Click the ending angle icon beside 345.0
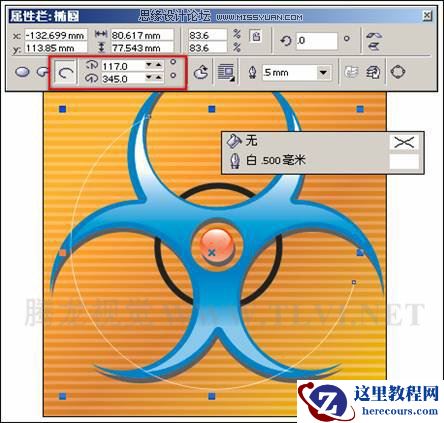This screenshot has width=444, height=423. tap(91, 78)
